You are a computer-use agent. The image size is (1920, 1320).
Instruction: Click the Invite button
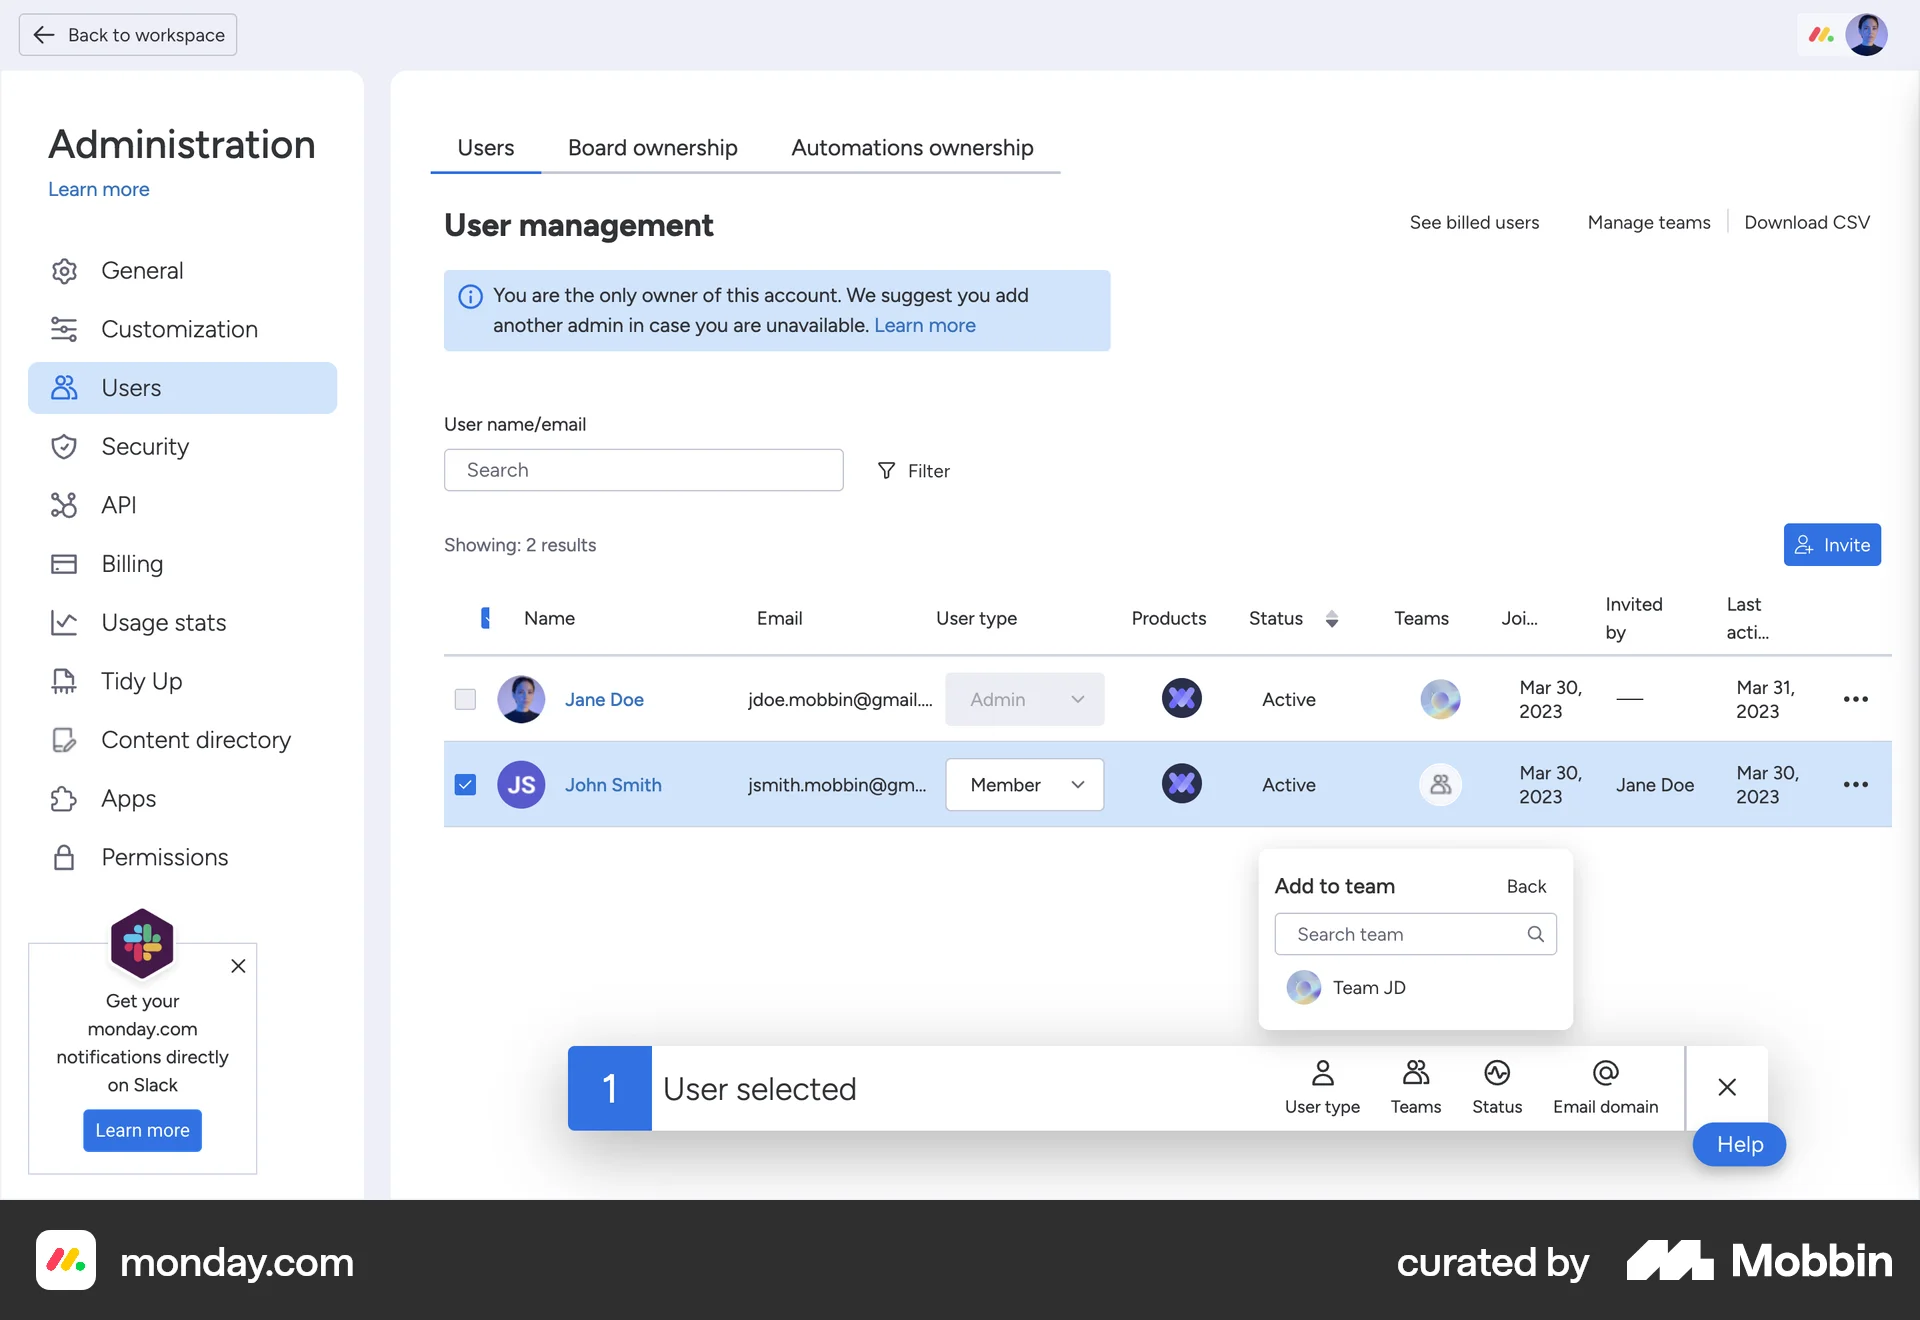click(x=1832, y=544)
